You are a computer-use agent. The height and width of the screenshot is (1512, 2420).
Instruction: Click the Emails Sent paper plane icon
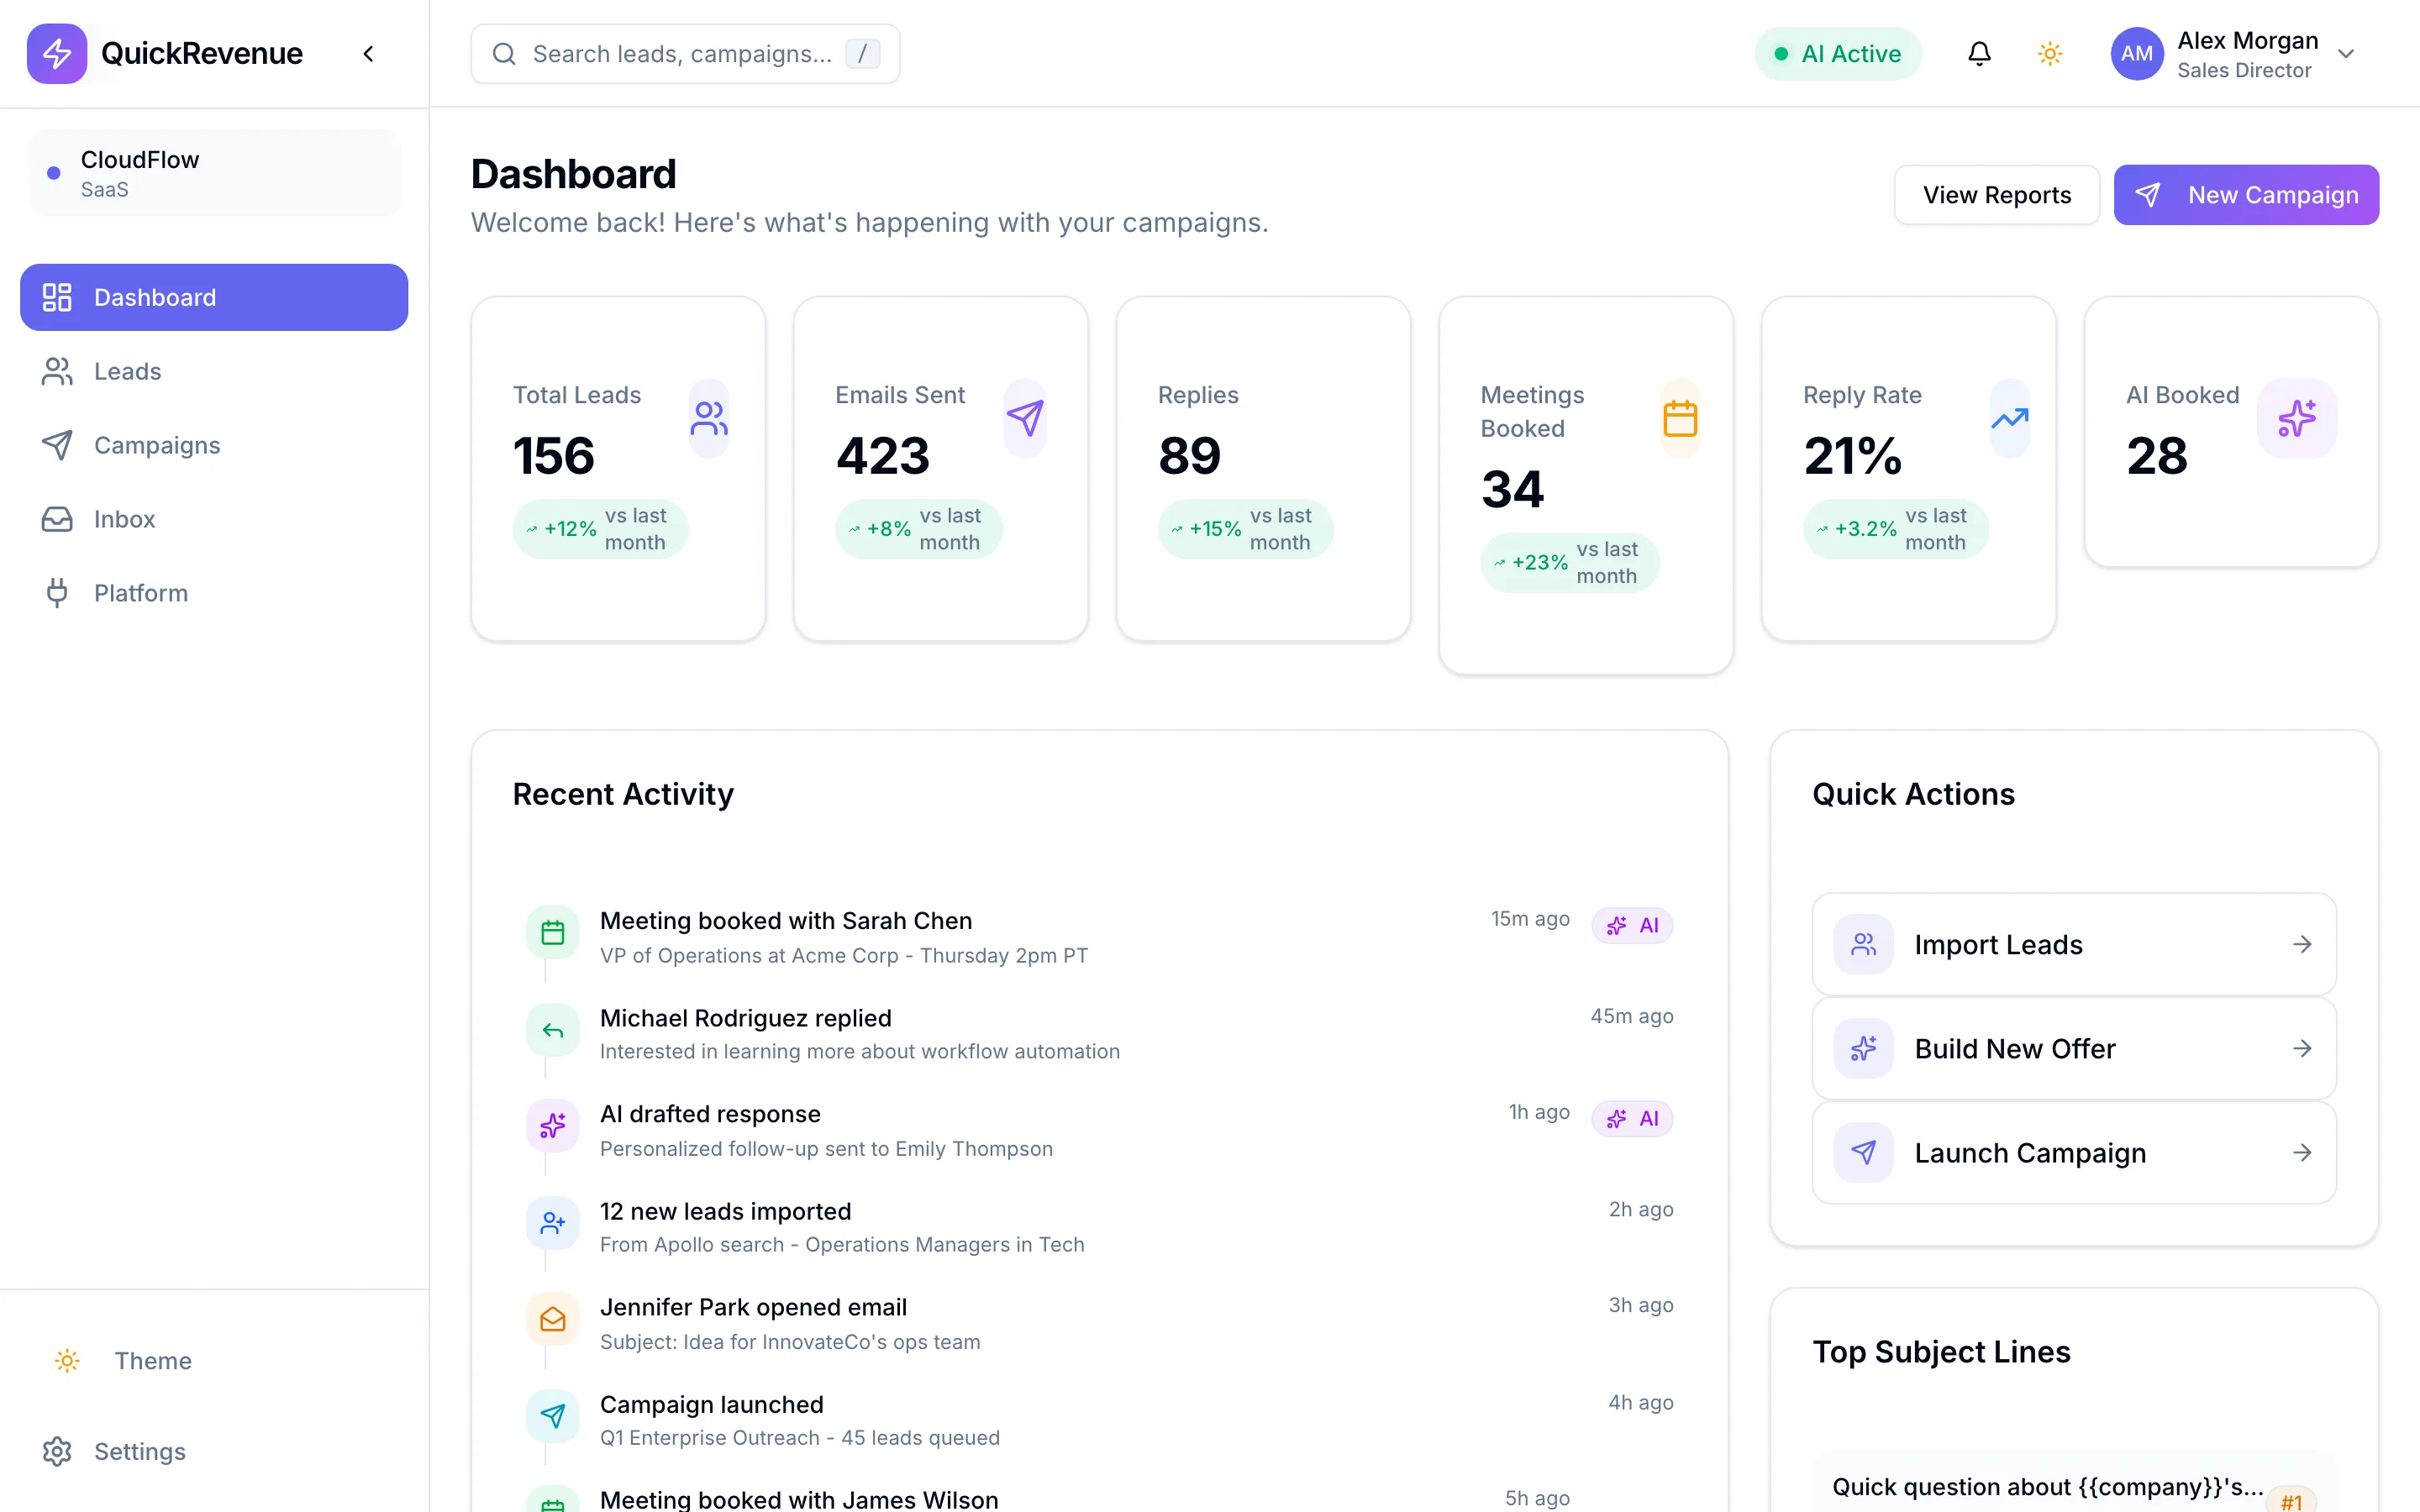(1025, 418)
